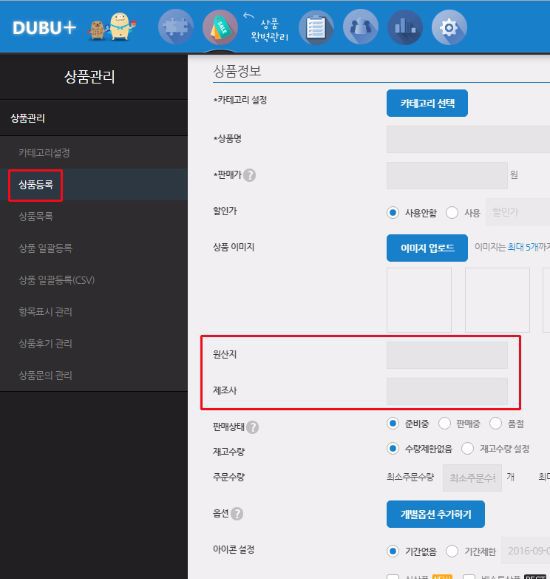Select 기간제한 for icon setting
Screen dimensions: 550x579
pos(452,551)
